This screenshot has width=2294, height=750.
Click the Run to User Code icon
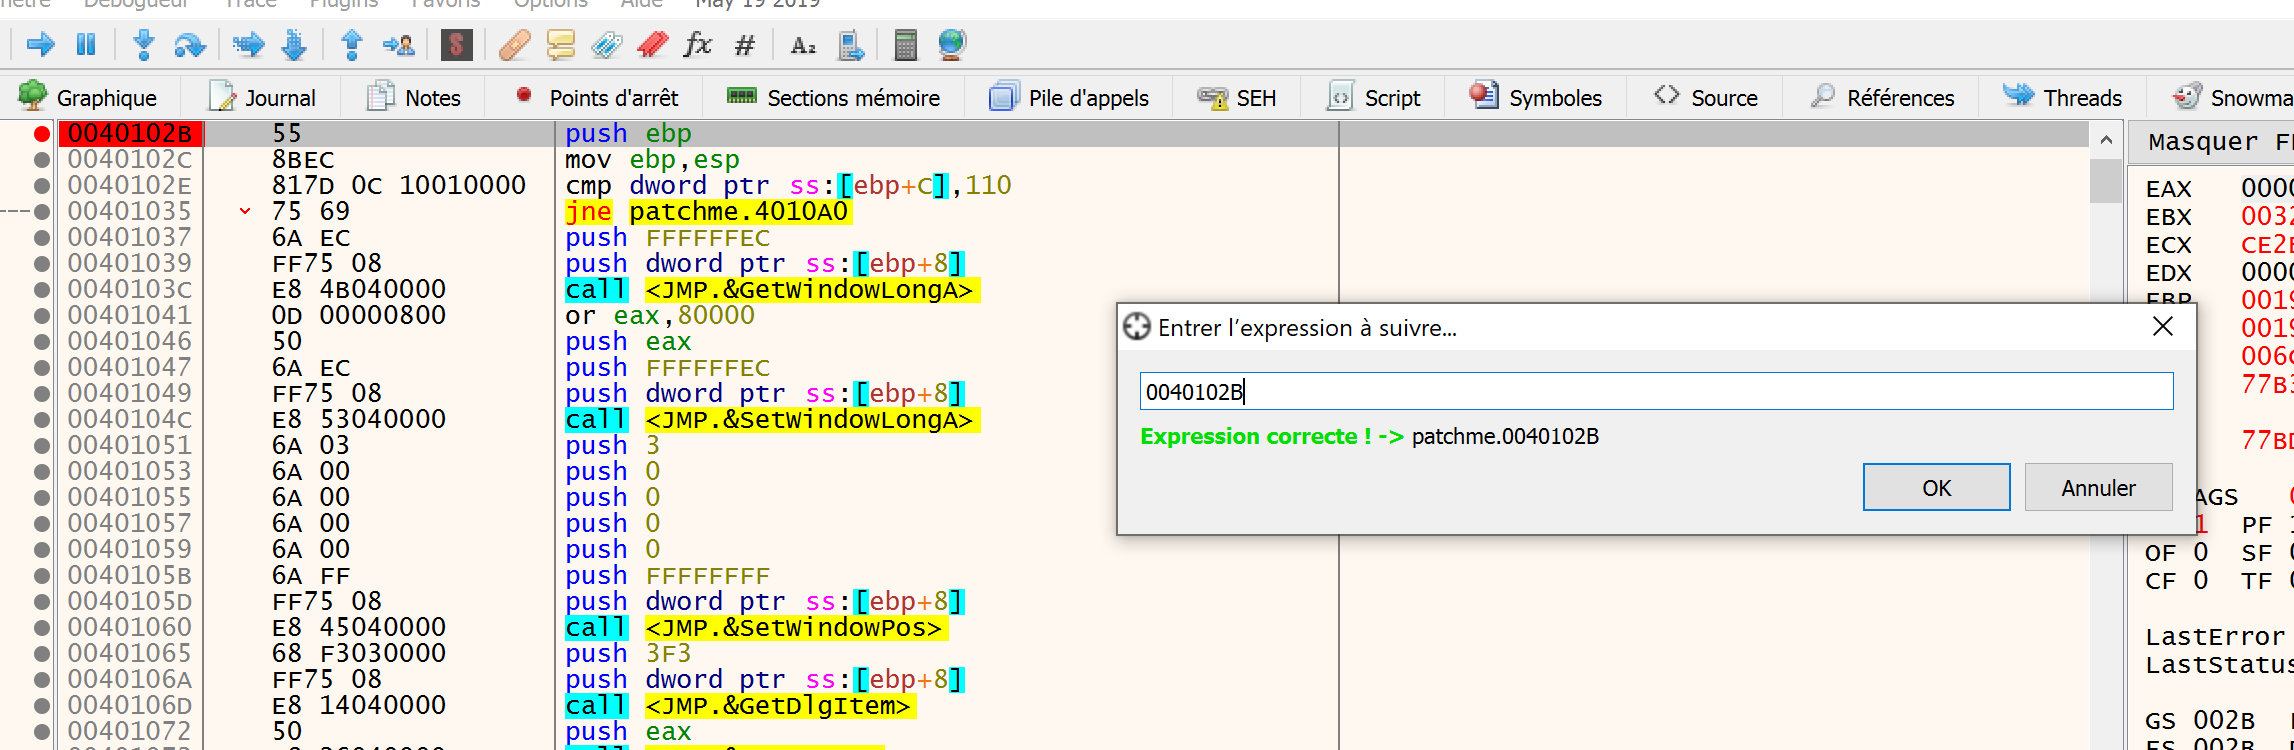tap(398, 44)
